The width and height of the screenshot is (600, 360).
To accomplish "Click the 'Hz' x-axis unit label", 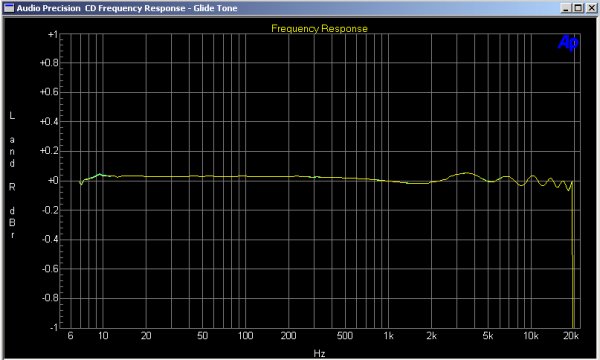I will [x=319, y=353].
